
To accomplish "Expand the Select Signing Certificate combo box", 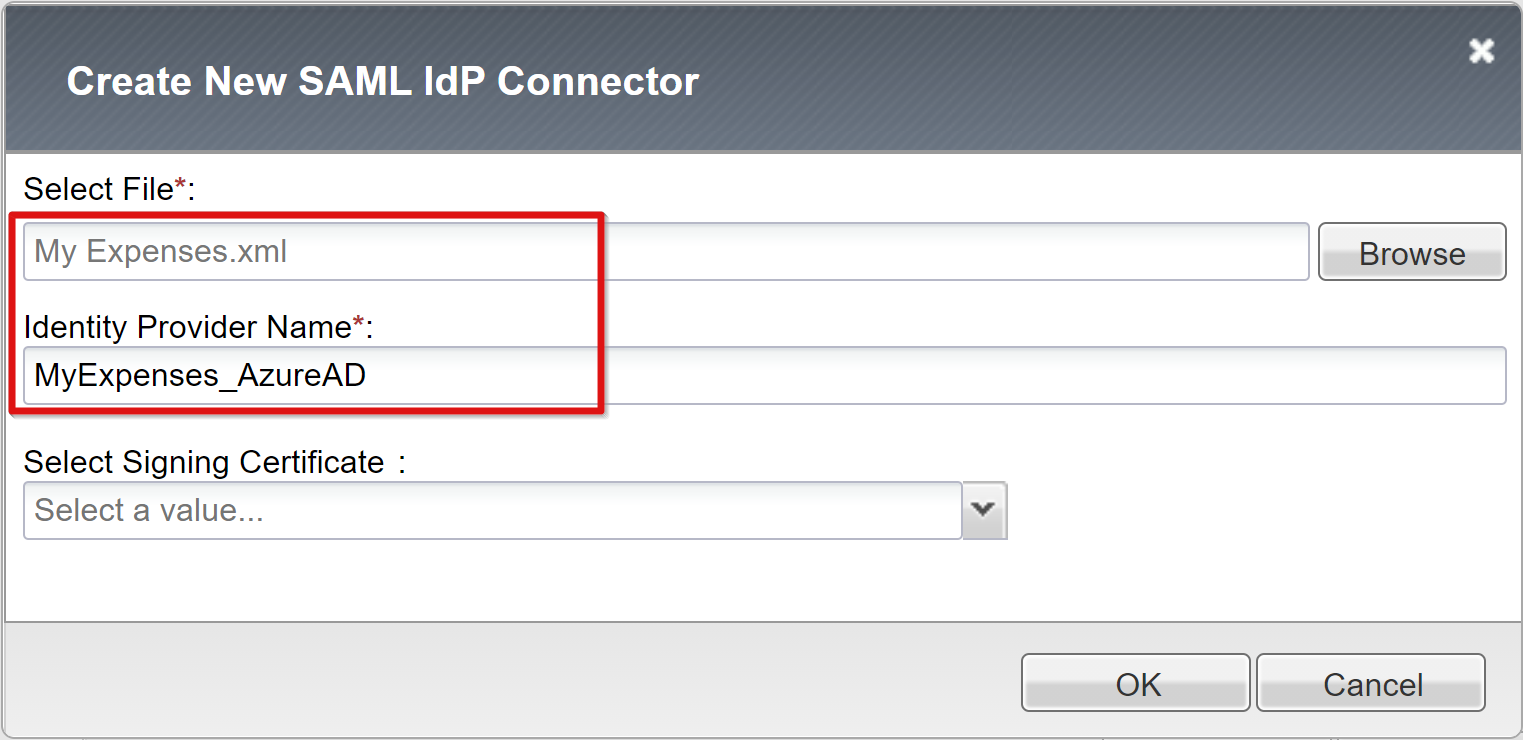I will [984, 510].
